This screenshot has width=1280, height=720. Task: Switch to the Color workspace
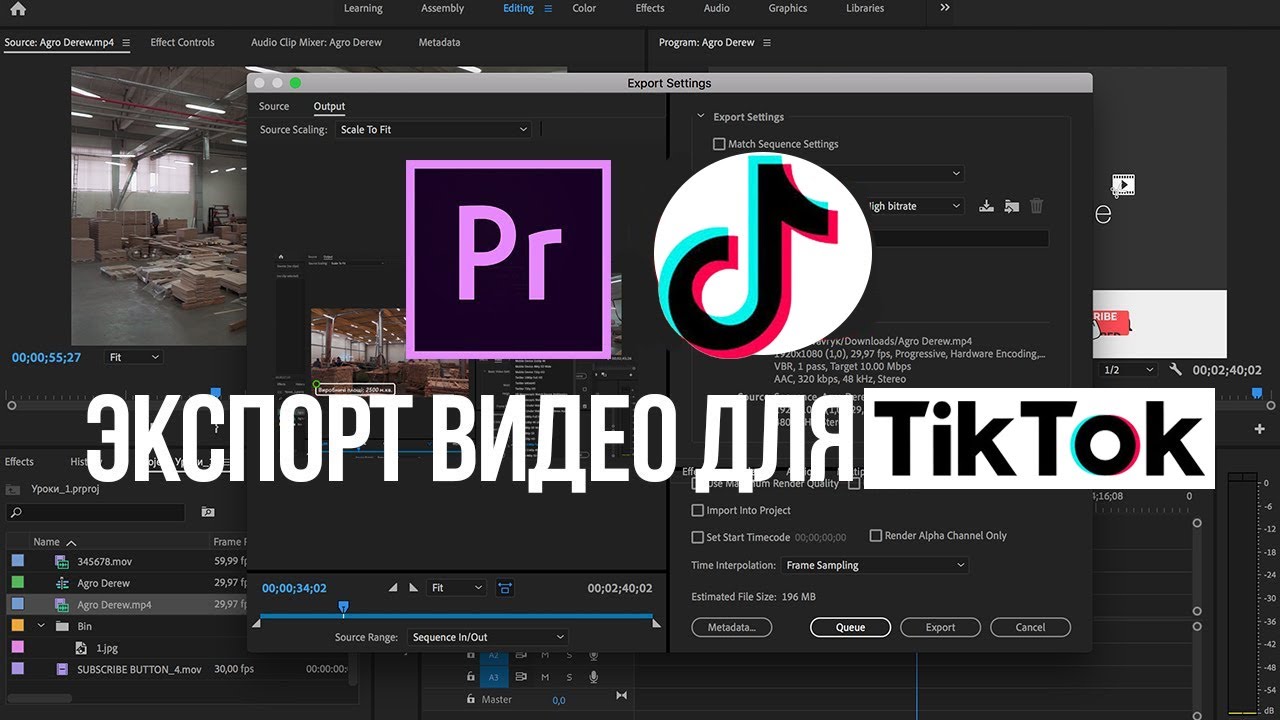click(x=584, y=8)
